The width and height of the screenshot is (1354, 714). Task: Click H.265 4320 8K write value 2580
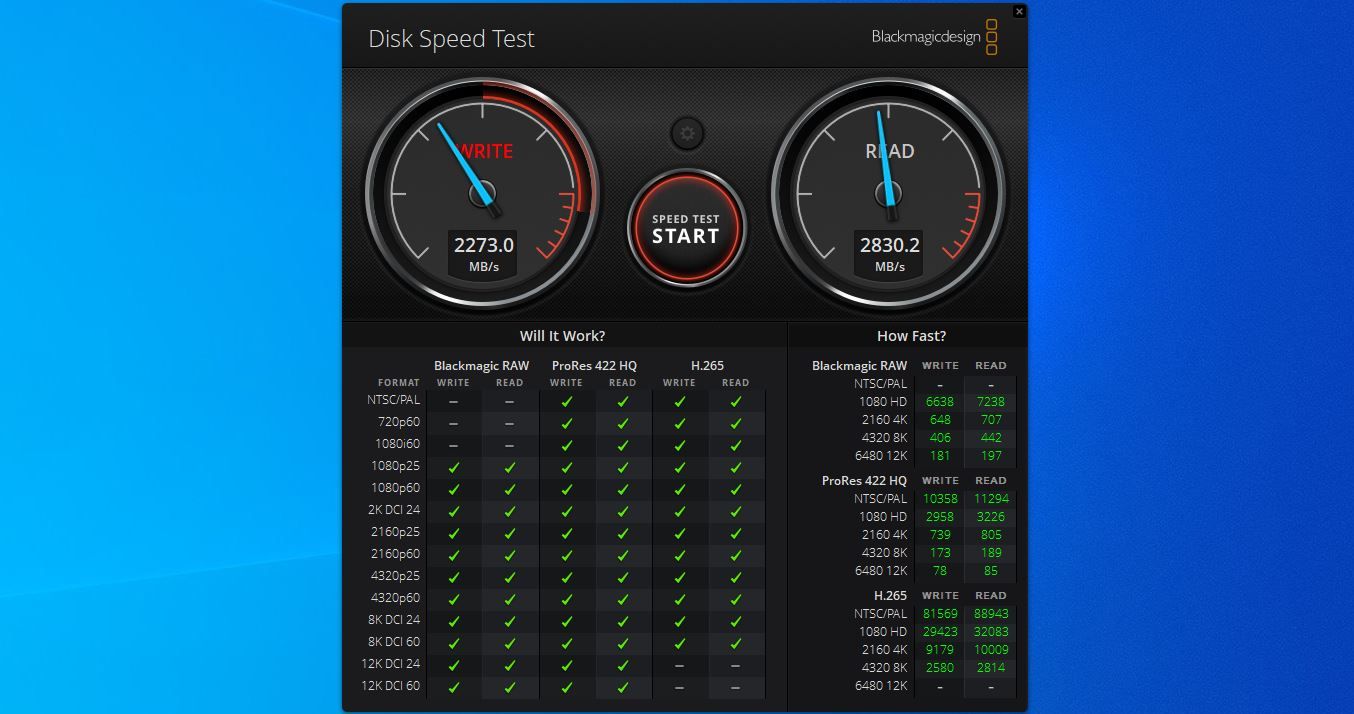pos(939,668)
